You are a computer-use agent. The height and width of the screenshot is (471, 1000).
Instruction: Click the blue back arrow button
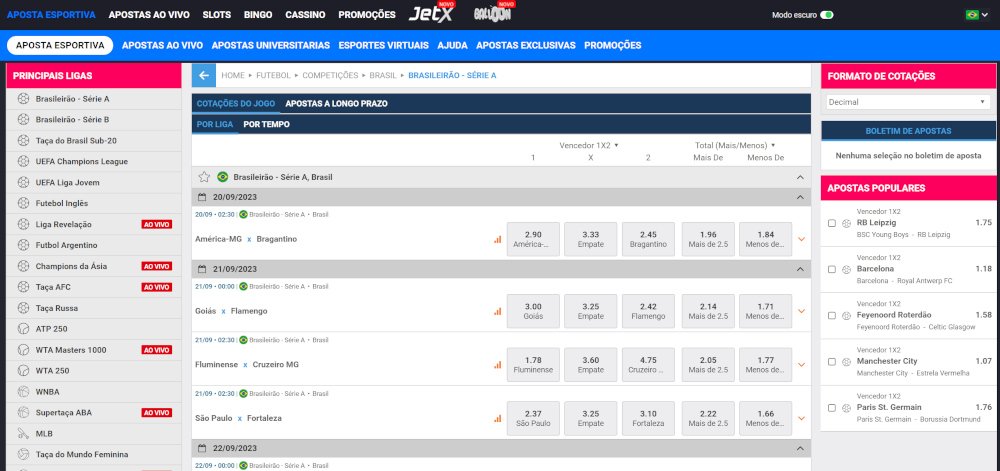pyautogui.click(x=204, y=75)
